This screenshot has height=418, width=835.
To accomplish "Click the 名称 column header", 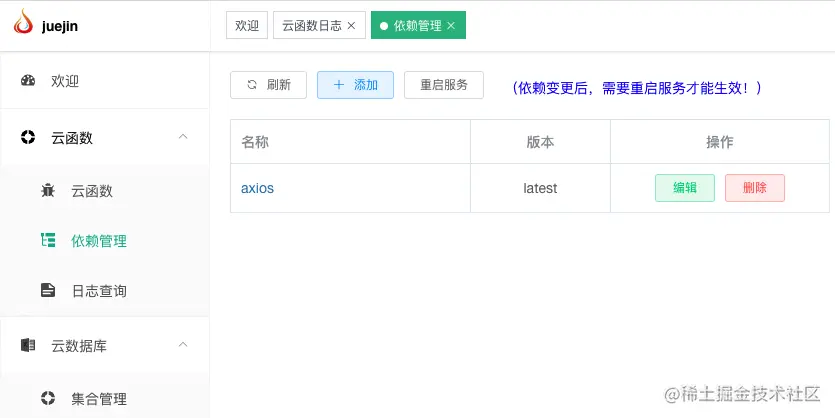I will tap(350, 142).
